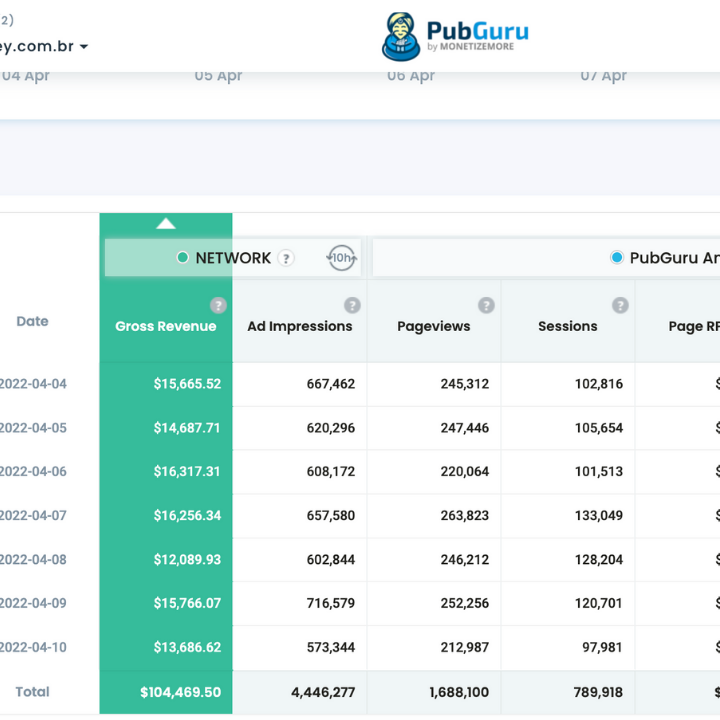Image resolution: width=720 pixels, height=720 pixels.
Task: Sort by Pageviews column header
Action: point(434,326)
